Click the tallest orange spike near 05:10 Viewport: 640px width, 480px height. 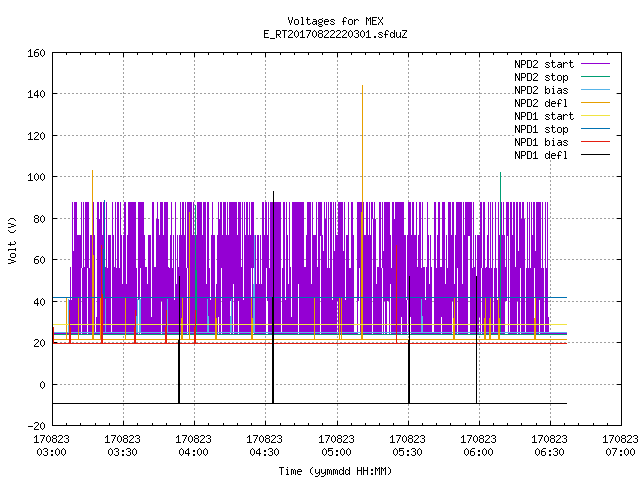pyautogui.click(x=362, y=87)
